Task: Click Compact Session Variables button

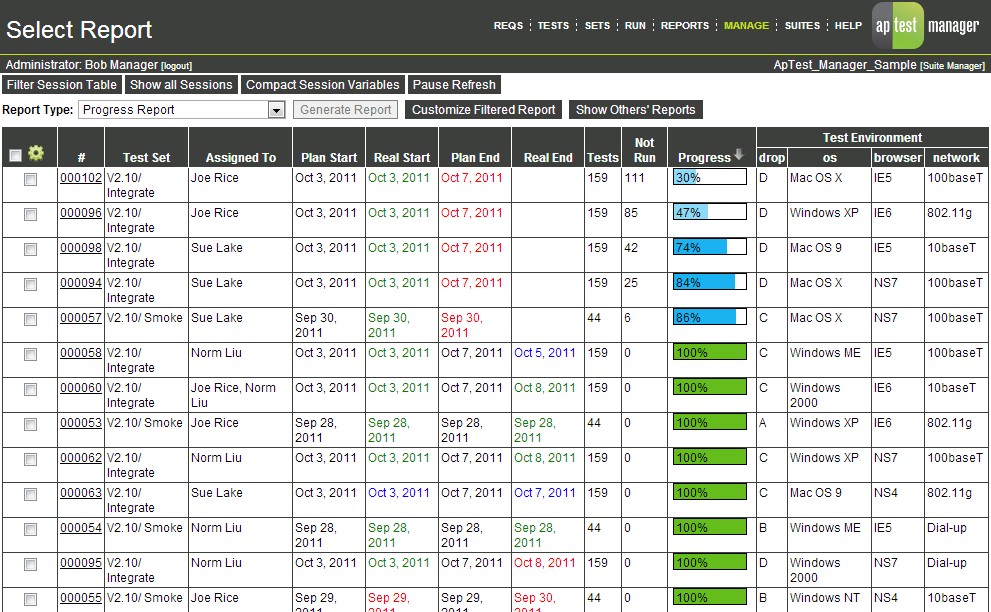Action: [322, 85]
